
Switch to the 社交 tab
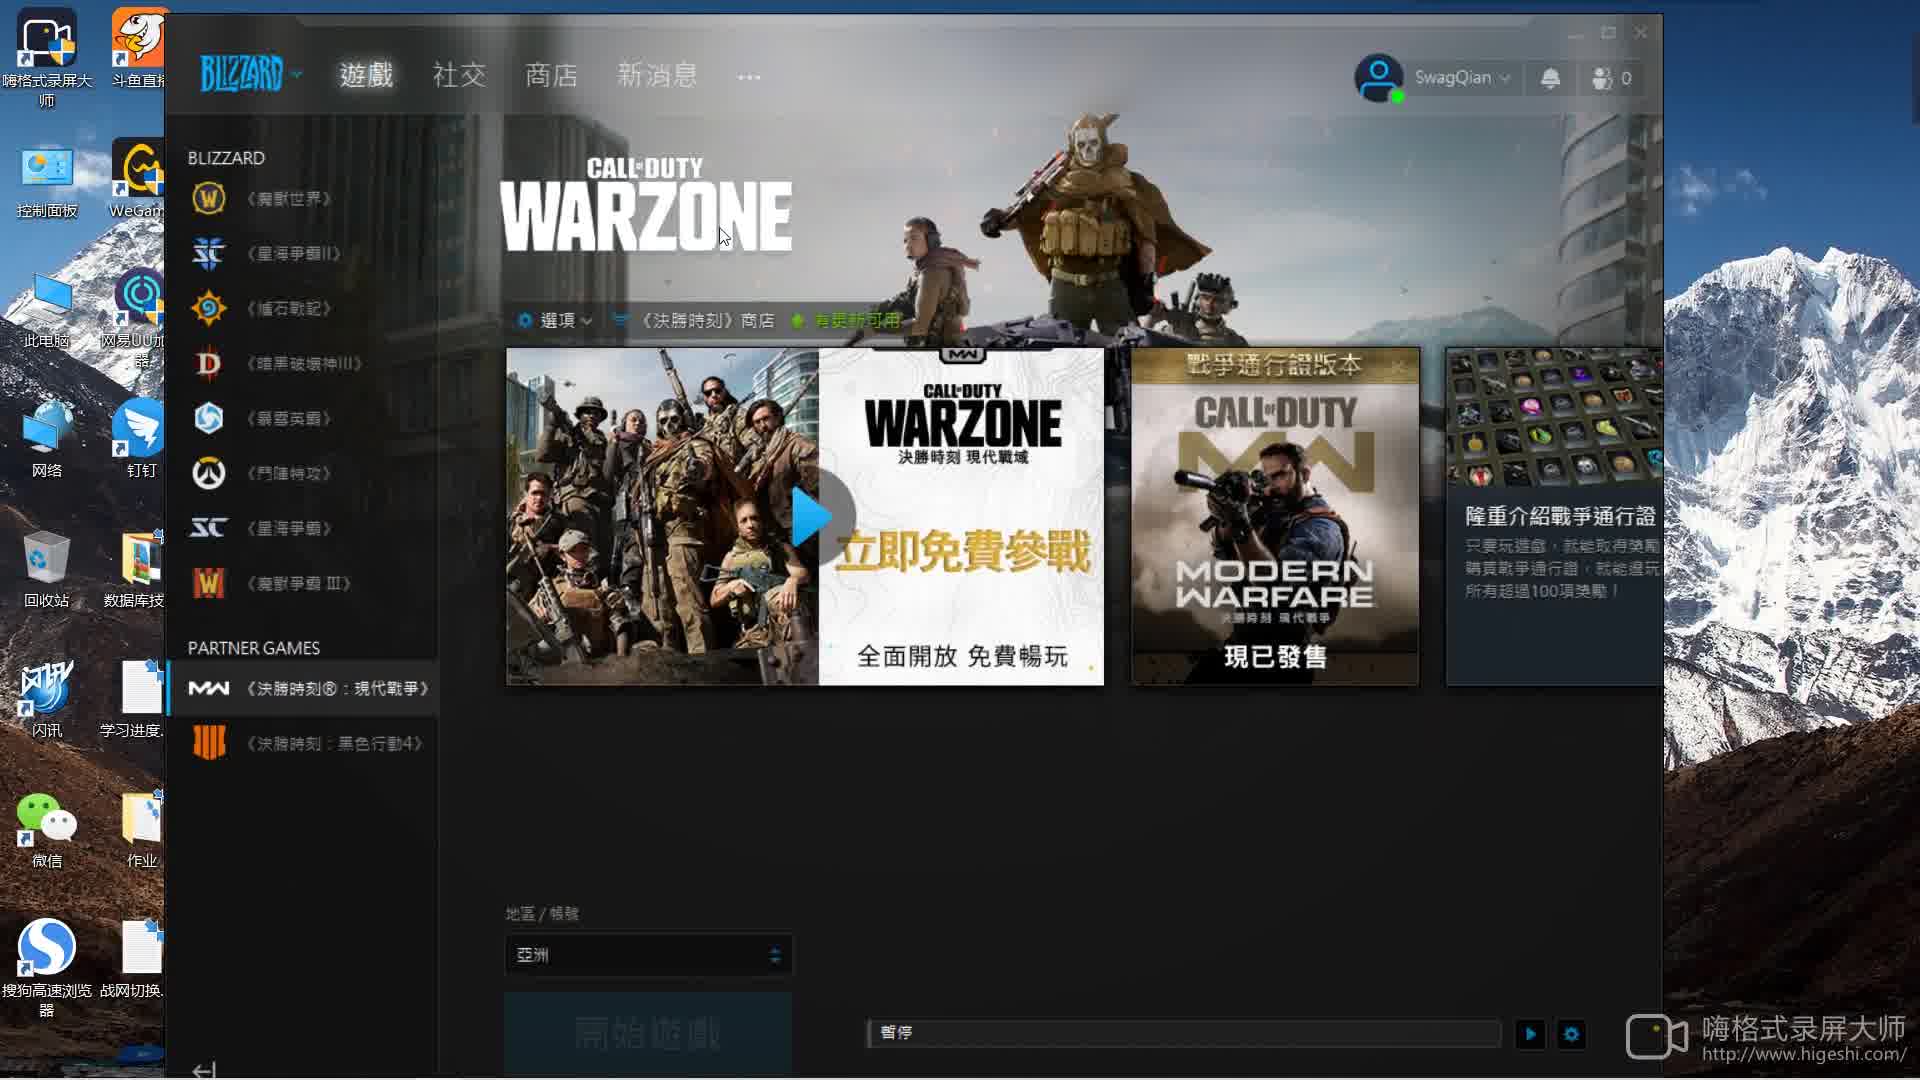[x=459, y=75]
